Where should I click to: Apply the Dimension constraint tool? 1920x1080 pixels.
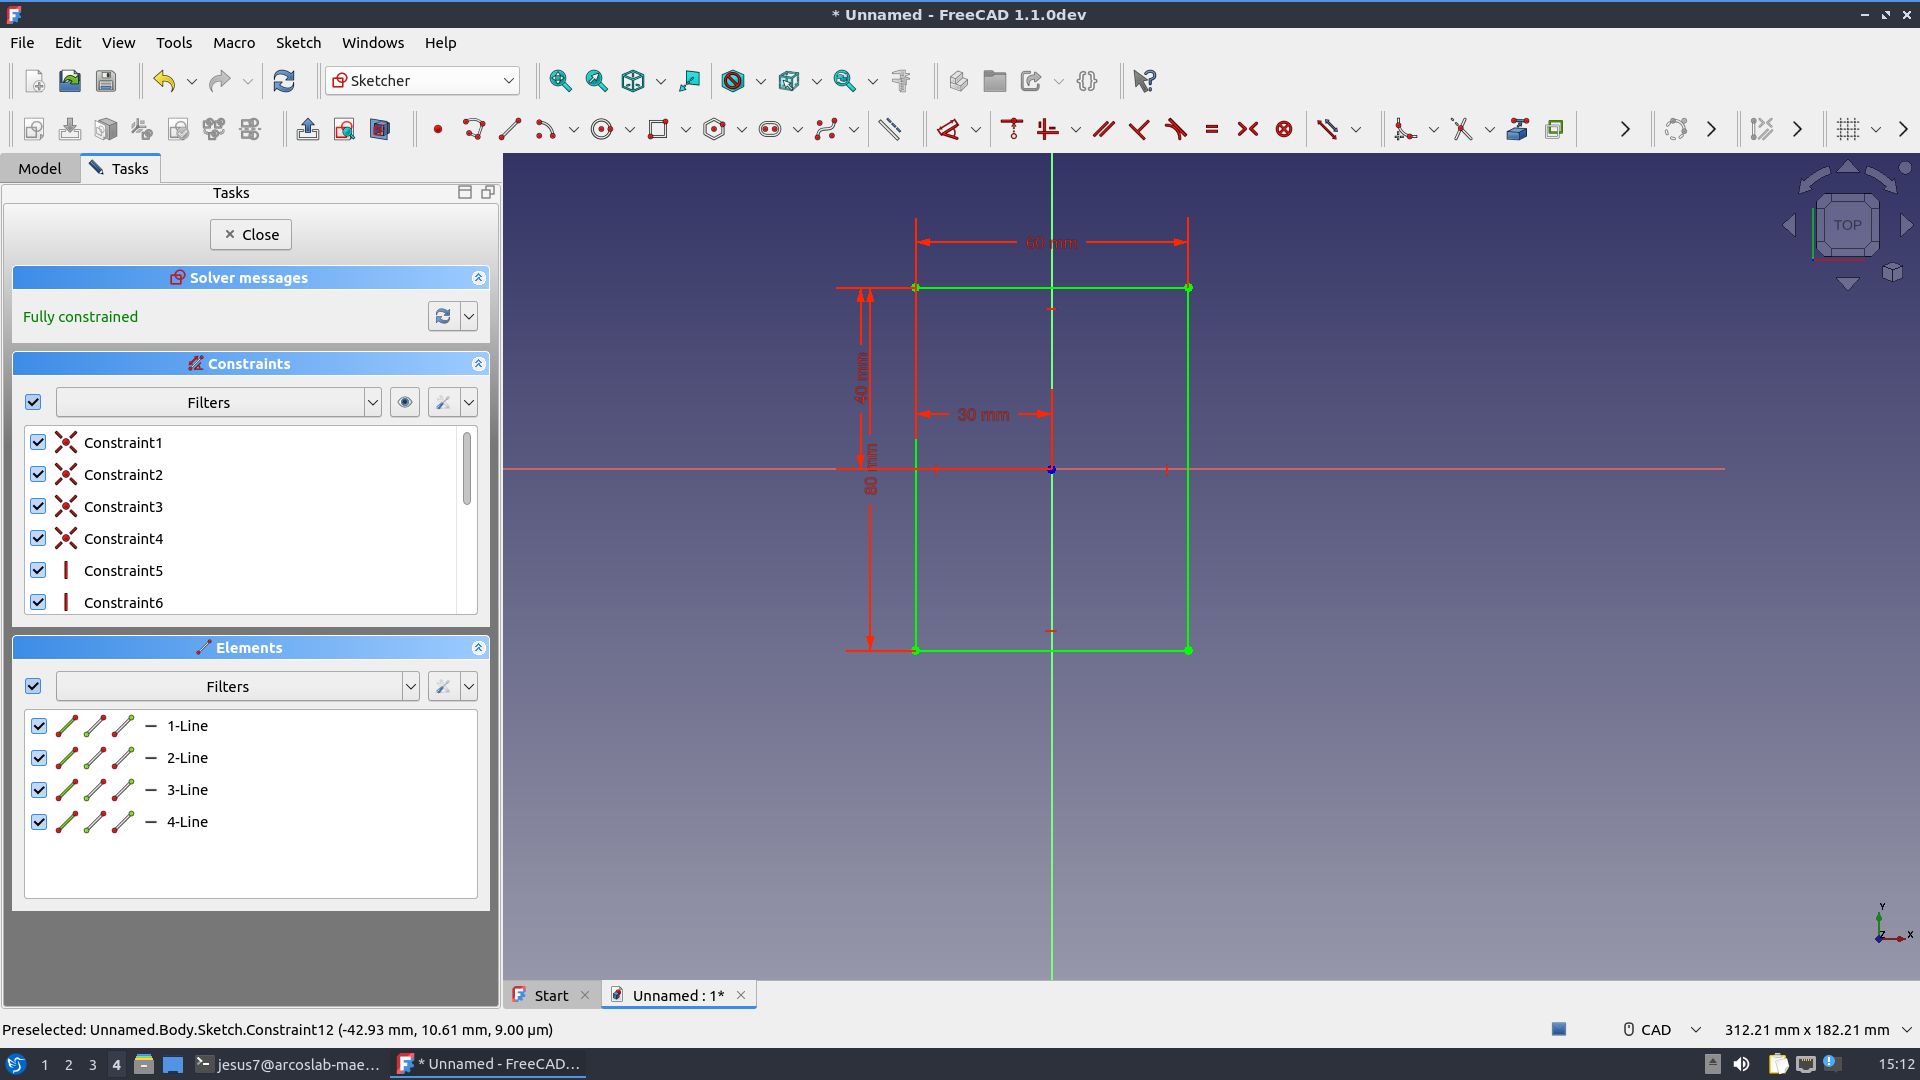tap(948, 129)
